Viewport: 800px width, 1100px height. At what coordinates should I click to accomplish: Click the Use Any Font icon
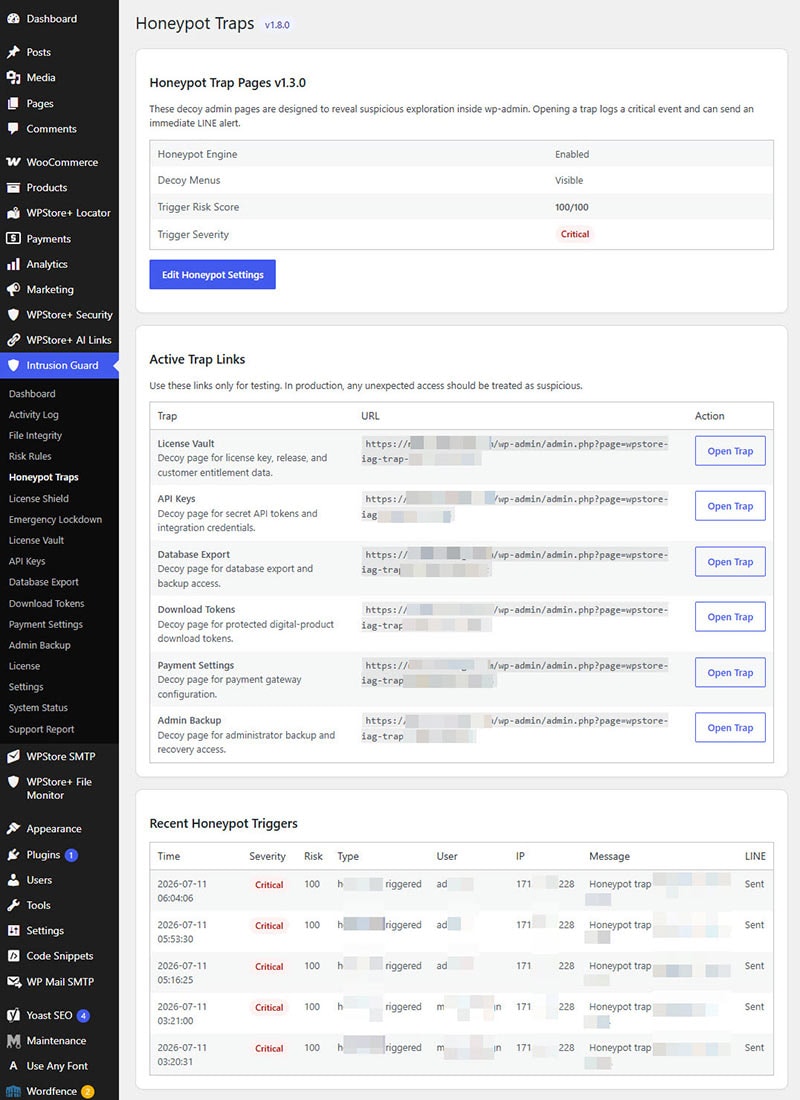13,1066
